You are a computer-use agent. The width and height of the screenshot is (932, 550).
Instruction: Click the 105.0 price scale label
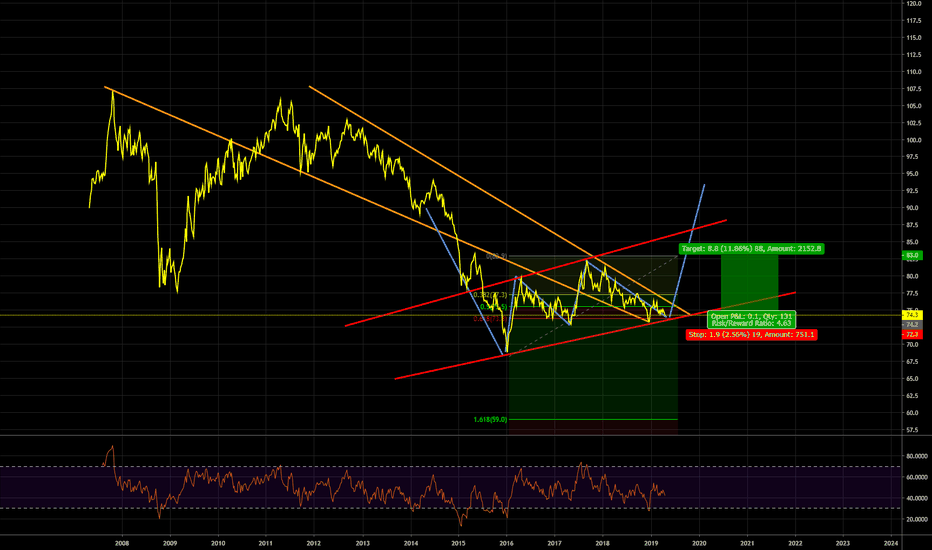pos(914,106)
